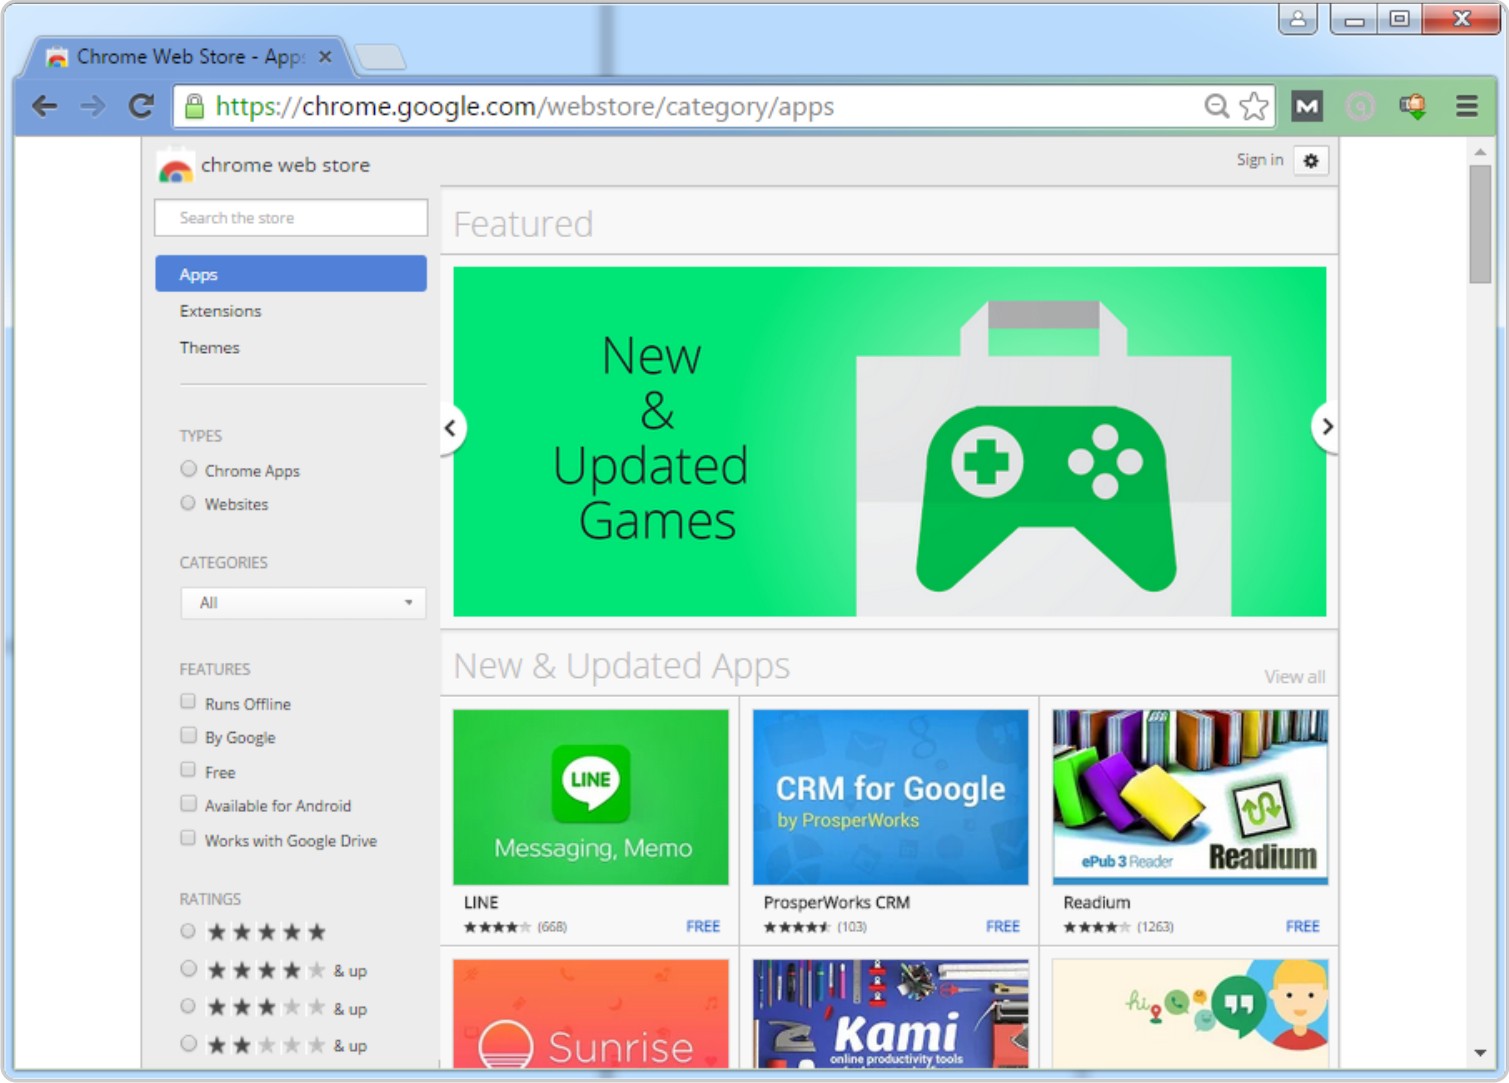Click the green padlock security icon
This screenshot has width=1509, height=1083.
tap(195, 106)
